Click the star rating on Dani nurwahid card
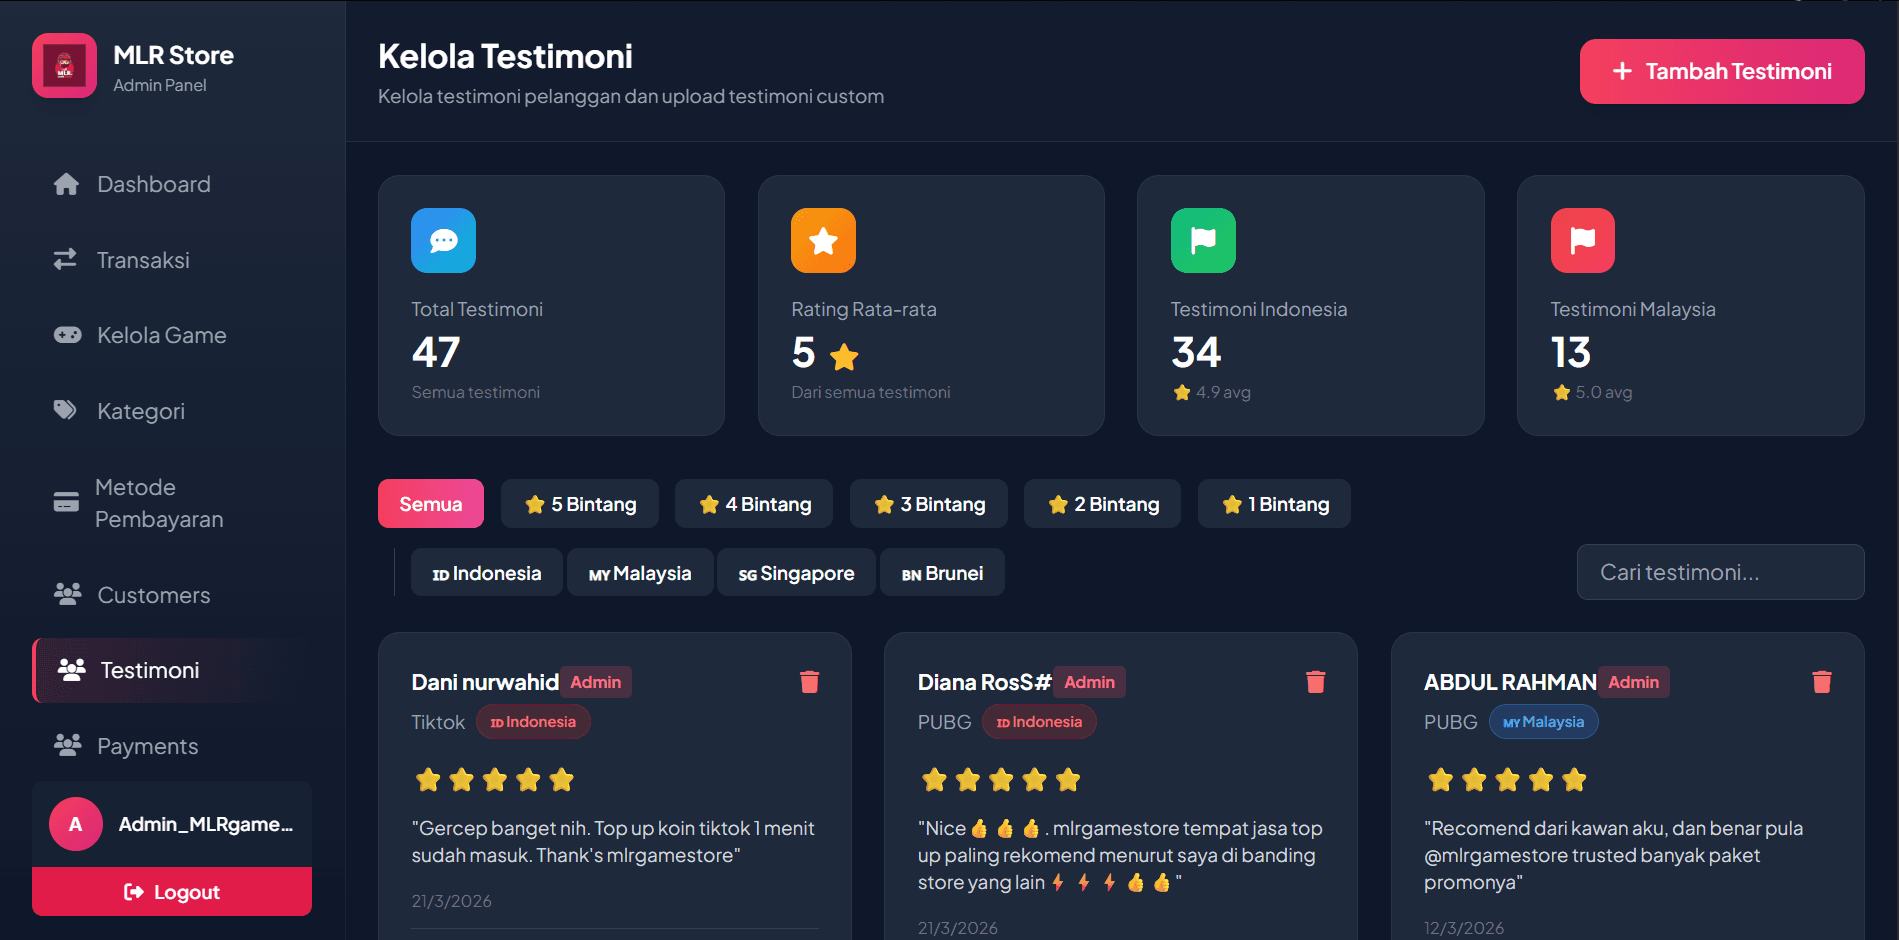1899x940 pixels. pos(495,780)
